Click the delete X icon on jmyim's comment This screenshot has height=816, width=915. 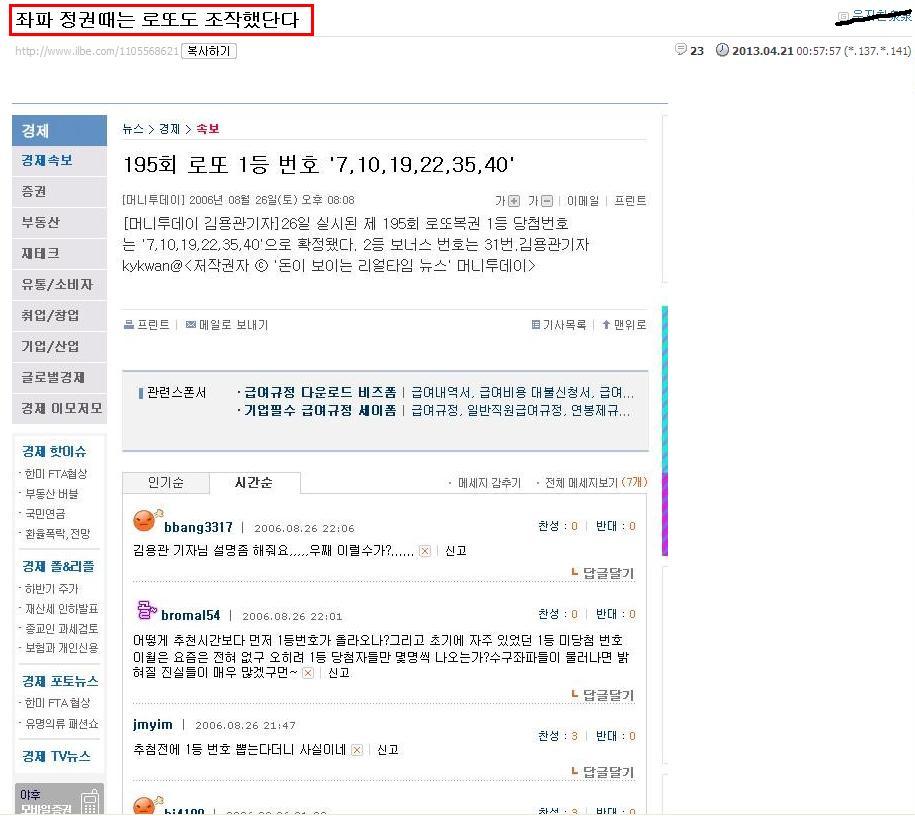(357, 750)
